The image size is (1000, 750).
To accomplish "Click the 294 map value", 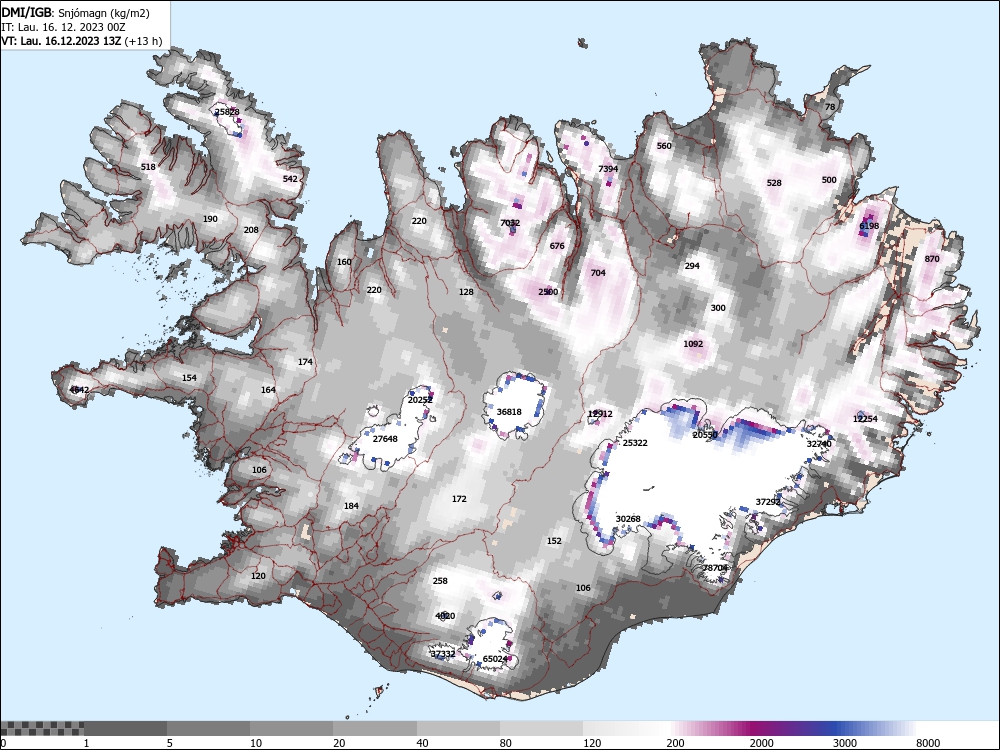I will [692, 267].
